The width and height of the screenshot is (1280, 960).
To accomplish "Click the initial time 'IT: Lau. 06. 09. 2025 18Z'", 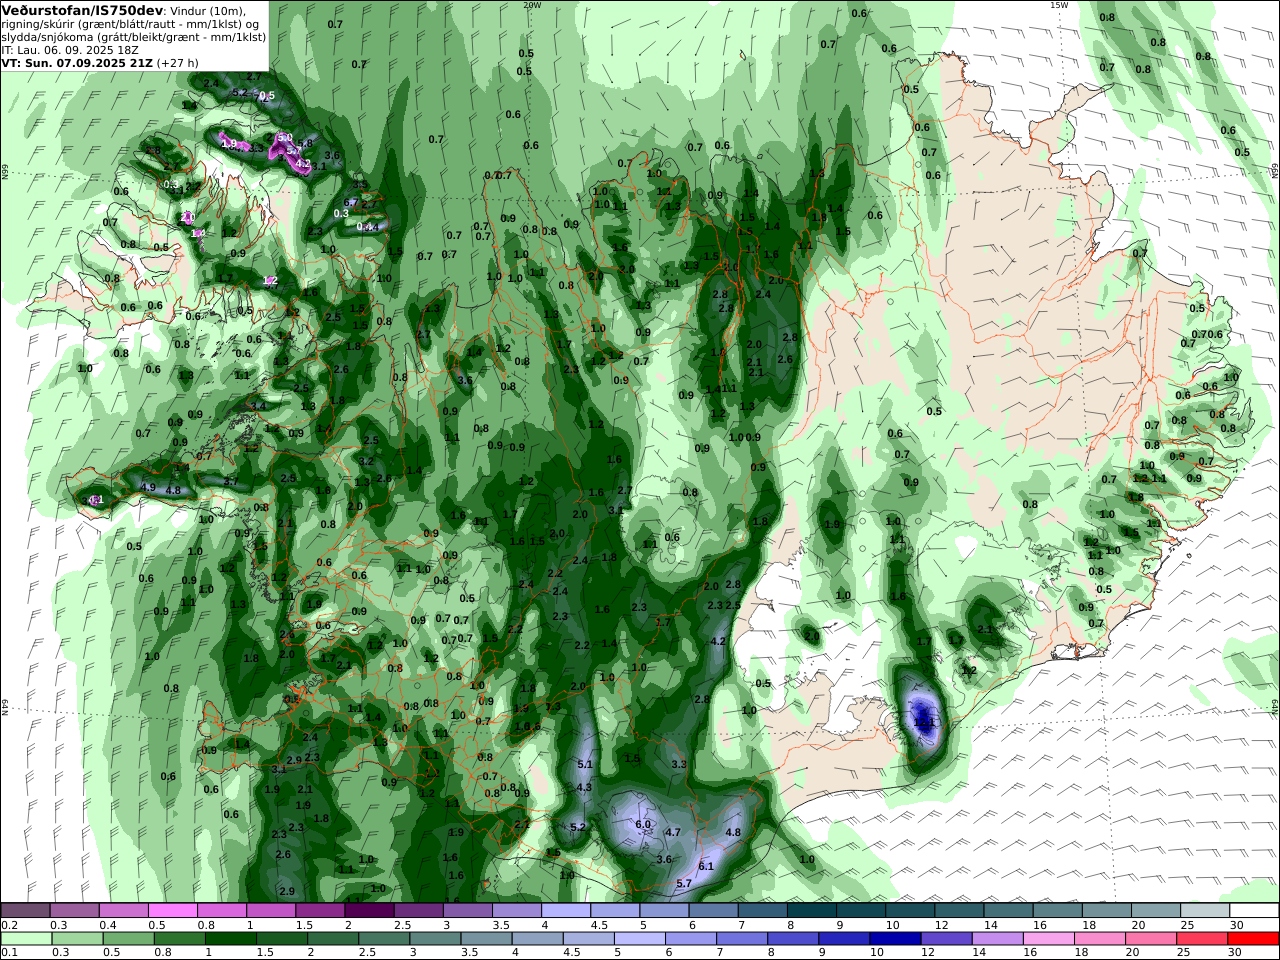I will pos(69,49).
